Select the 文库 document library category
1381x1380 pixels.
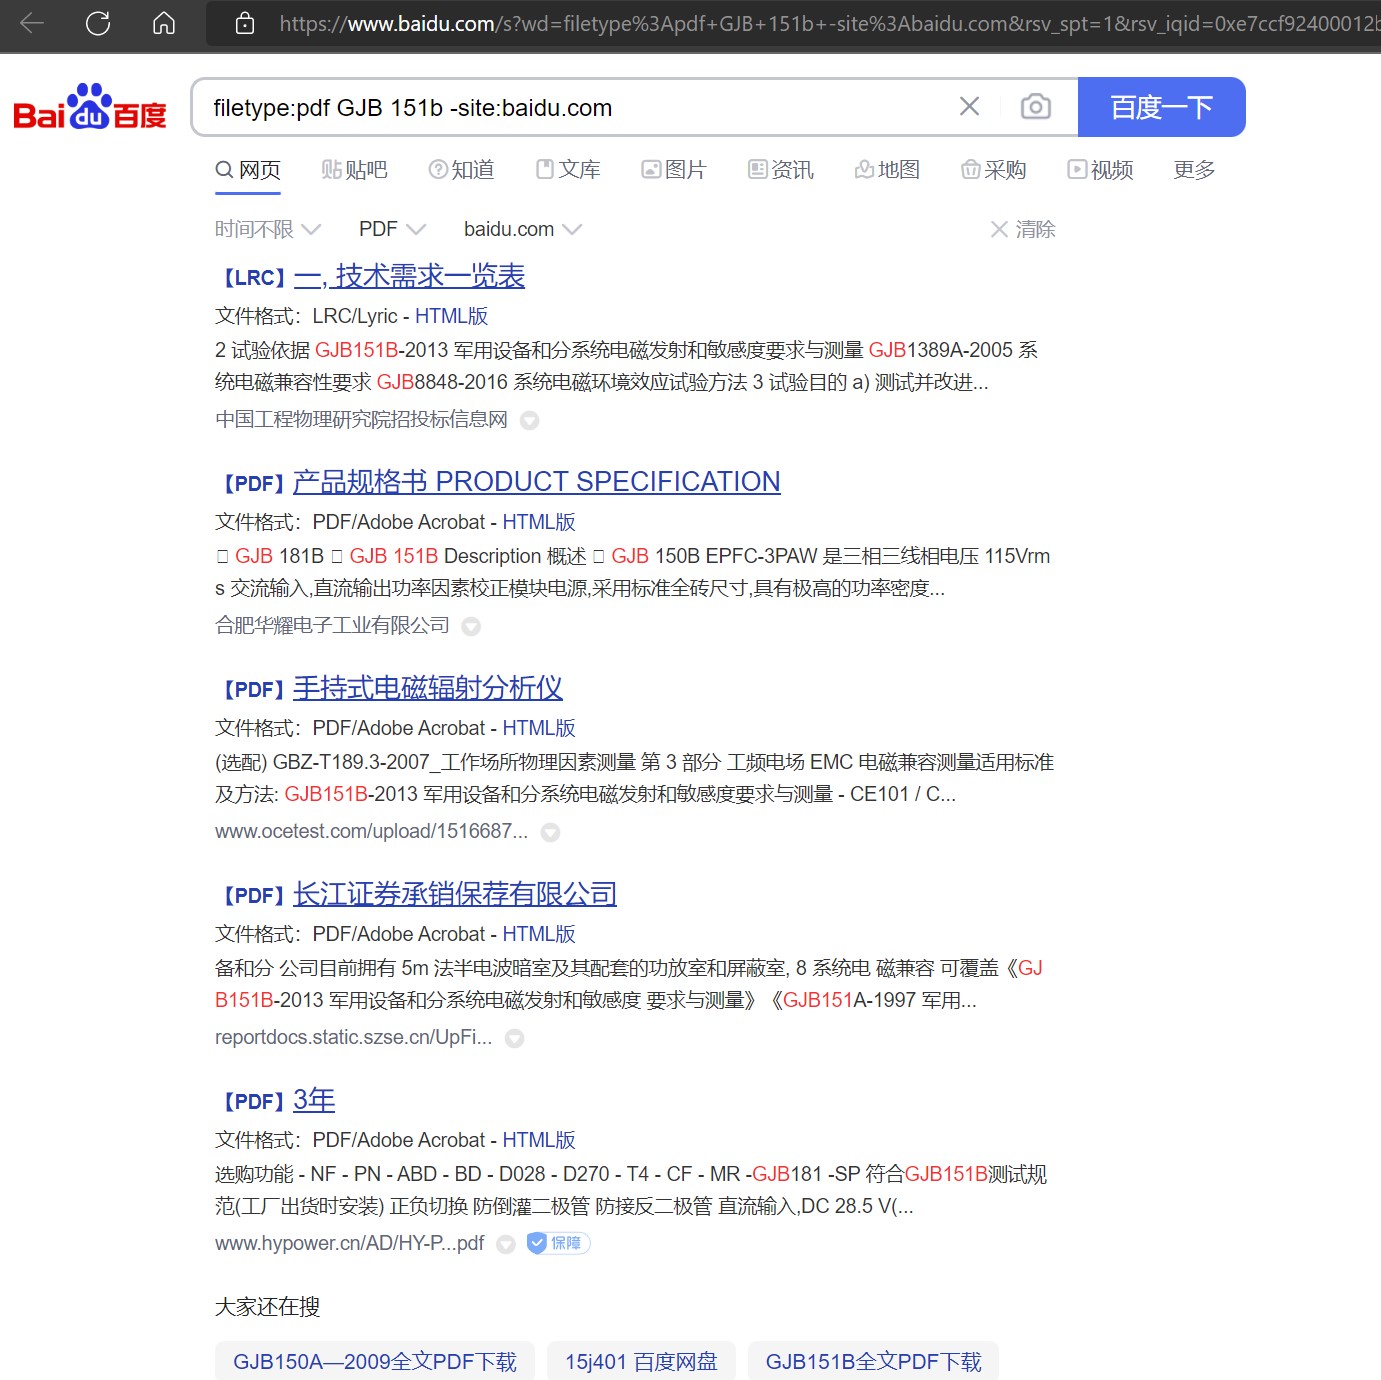click(x=568, y=169)
